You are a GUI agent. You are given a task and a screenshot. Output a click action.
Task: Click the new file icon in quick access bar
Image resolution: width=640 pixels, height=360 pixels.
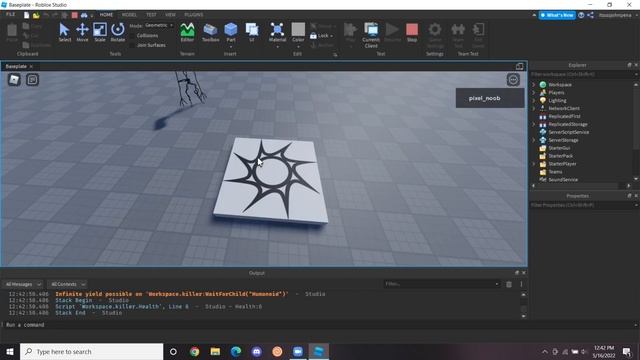click(27, 15)
